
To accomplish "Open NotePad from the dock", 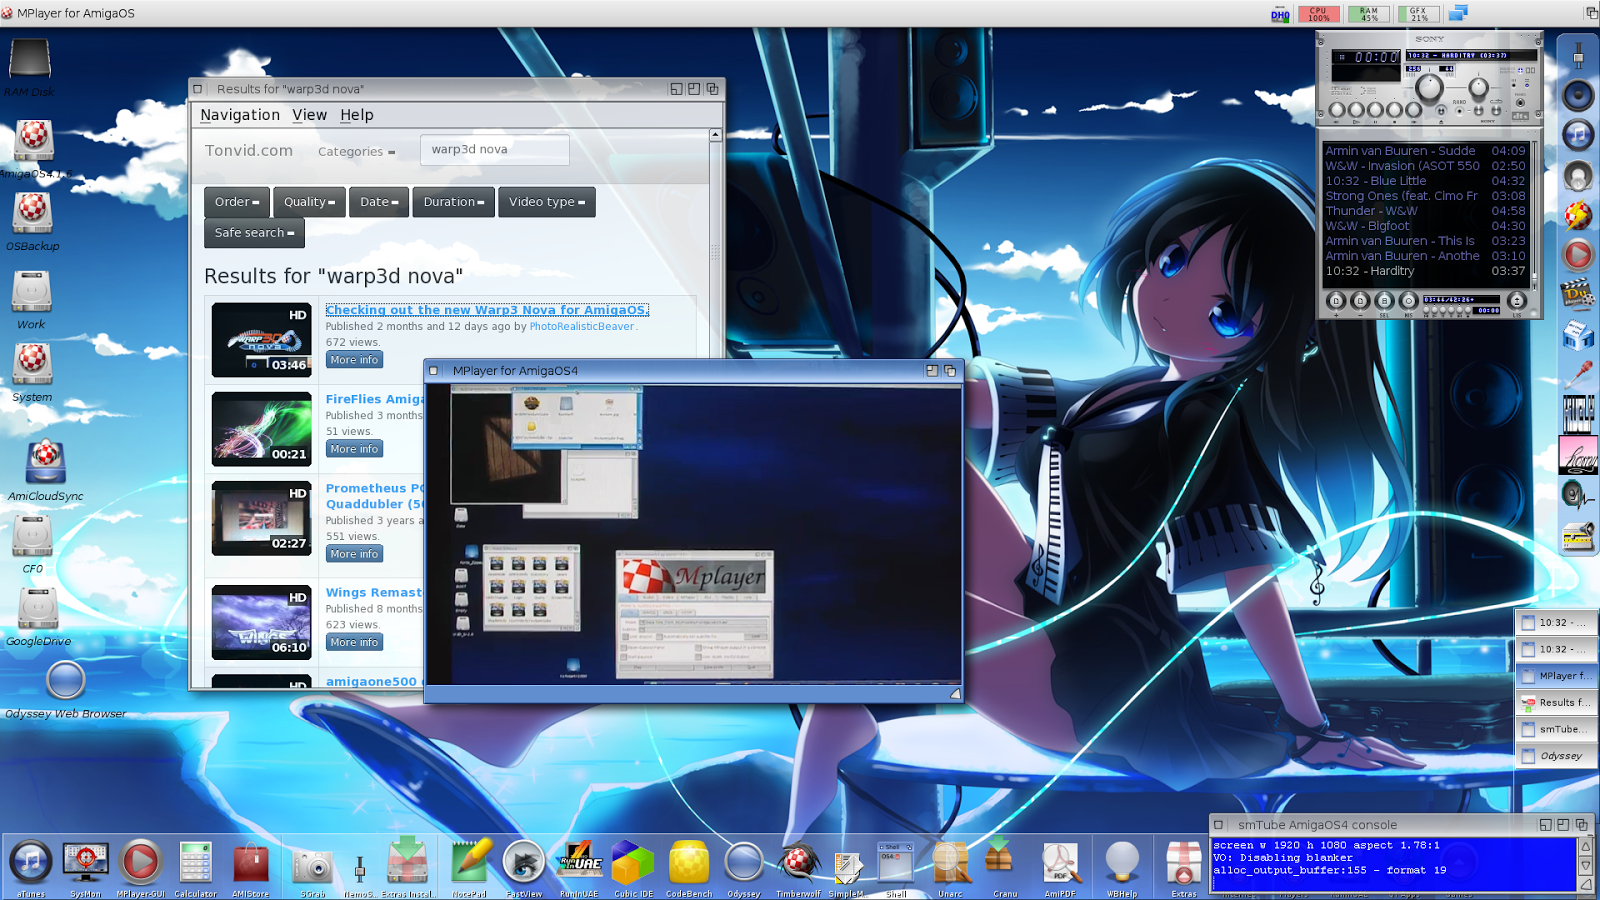I will (470, 862).
